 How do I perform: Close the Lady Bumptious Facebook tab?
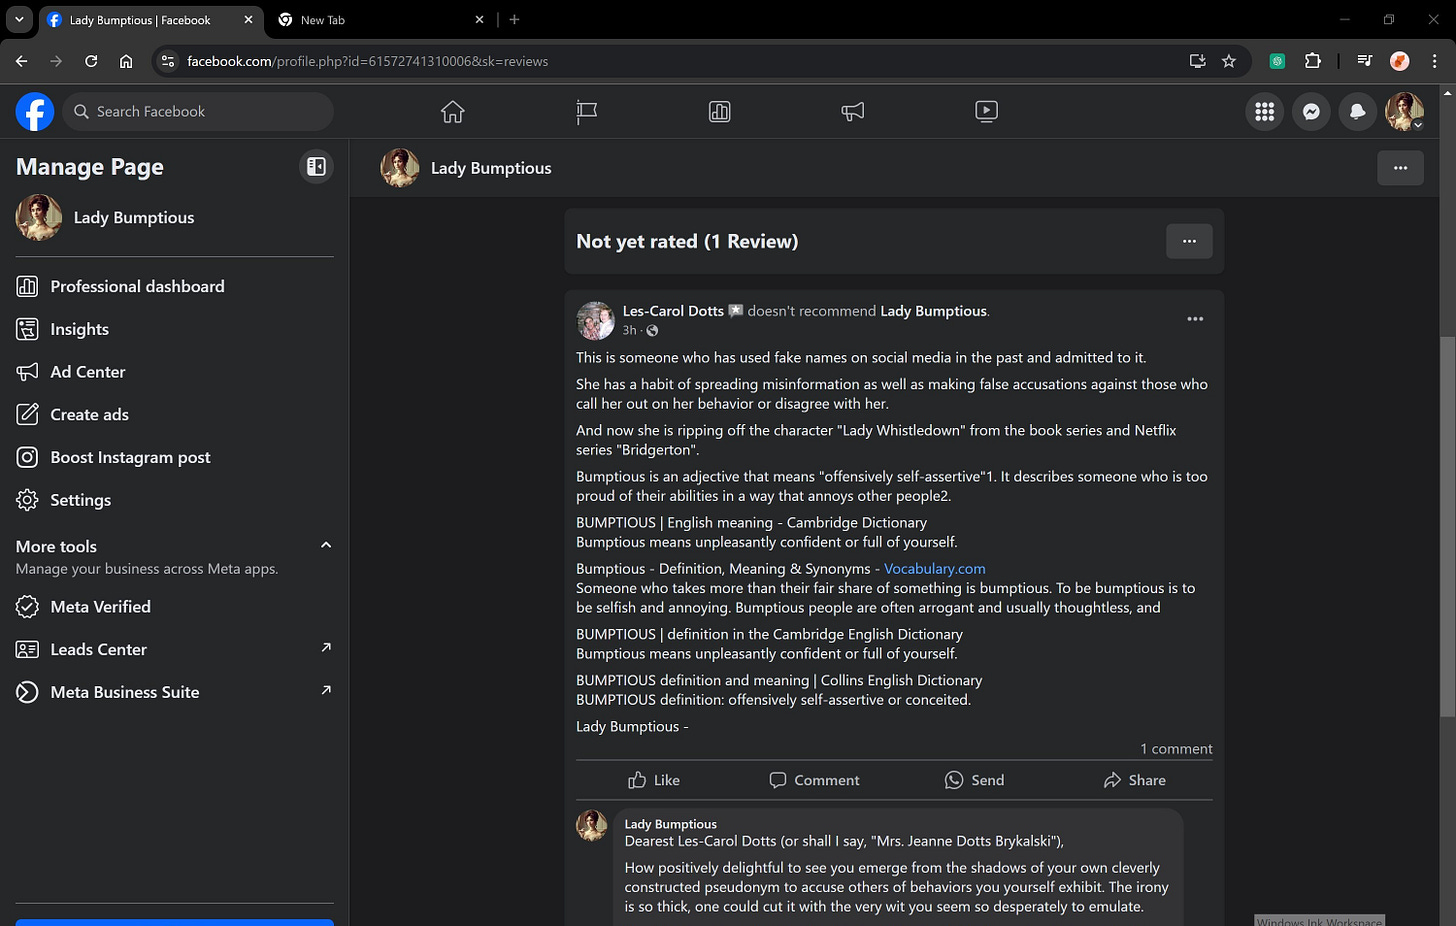coord(248,20)
